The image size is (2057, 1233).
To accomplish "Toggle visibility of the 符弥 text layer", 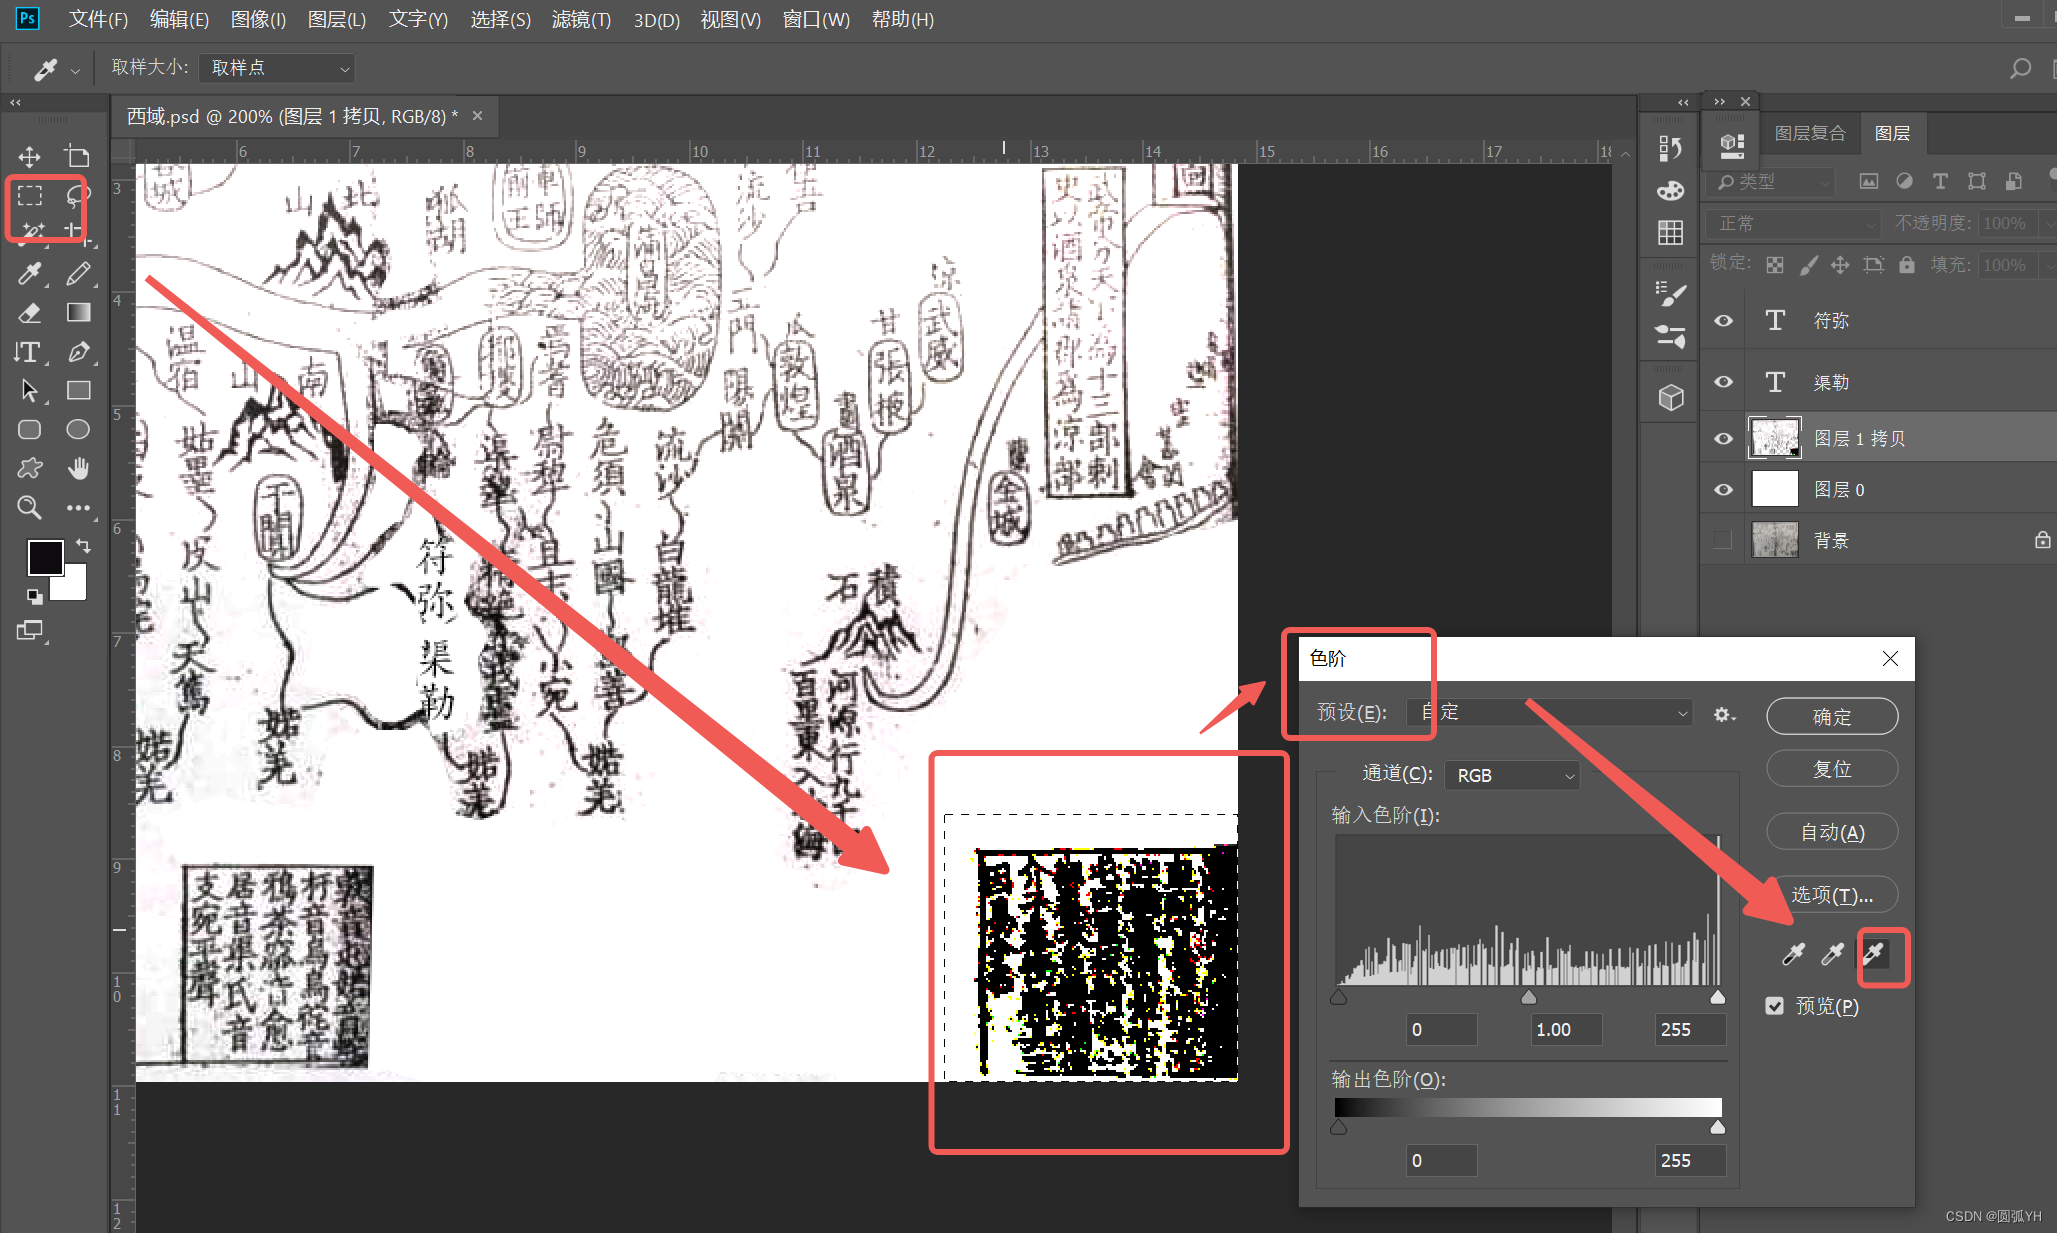I will 1722,320.
